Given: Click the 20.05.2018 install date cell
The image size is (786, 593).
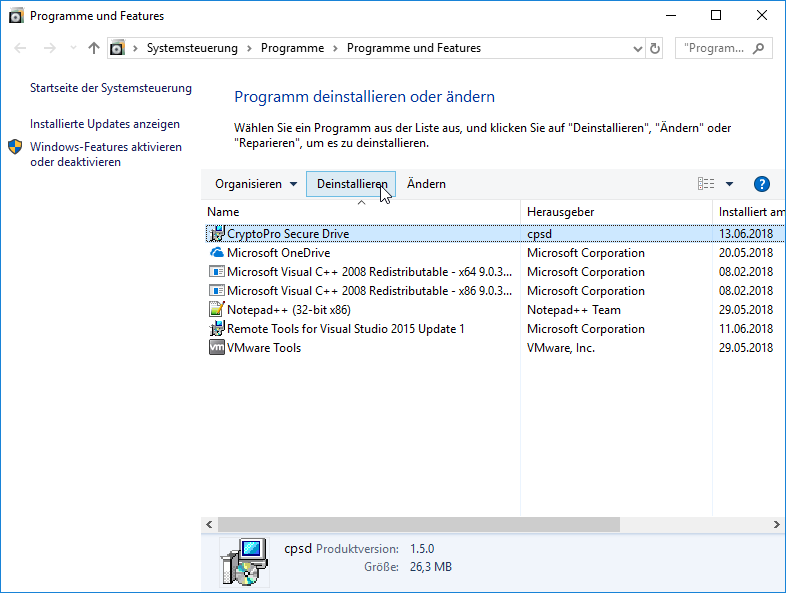Looking at the screenshot, I should click(746, 253).
